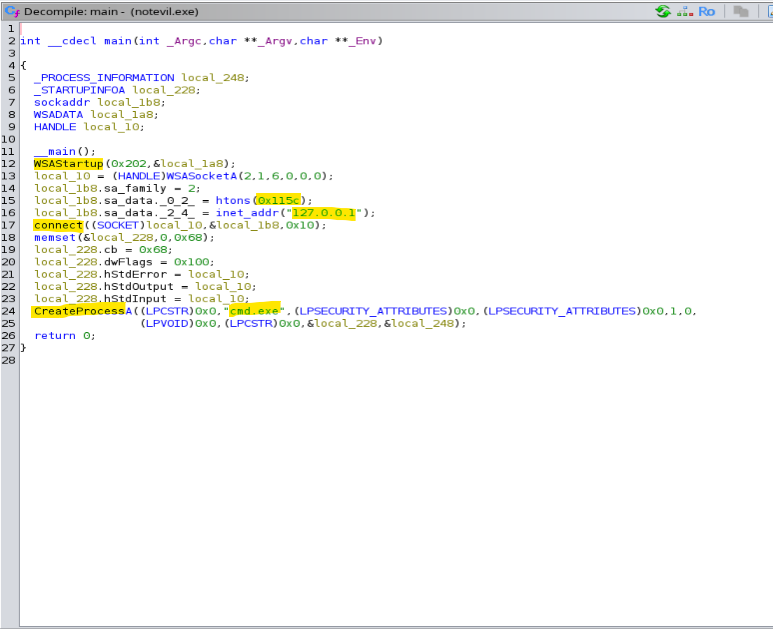Image resolution: width=773 pixels, height=629 pixels.
Task: Click the HANDLE type on line 9
Action: [55, 127]
